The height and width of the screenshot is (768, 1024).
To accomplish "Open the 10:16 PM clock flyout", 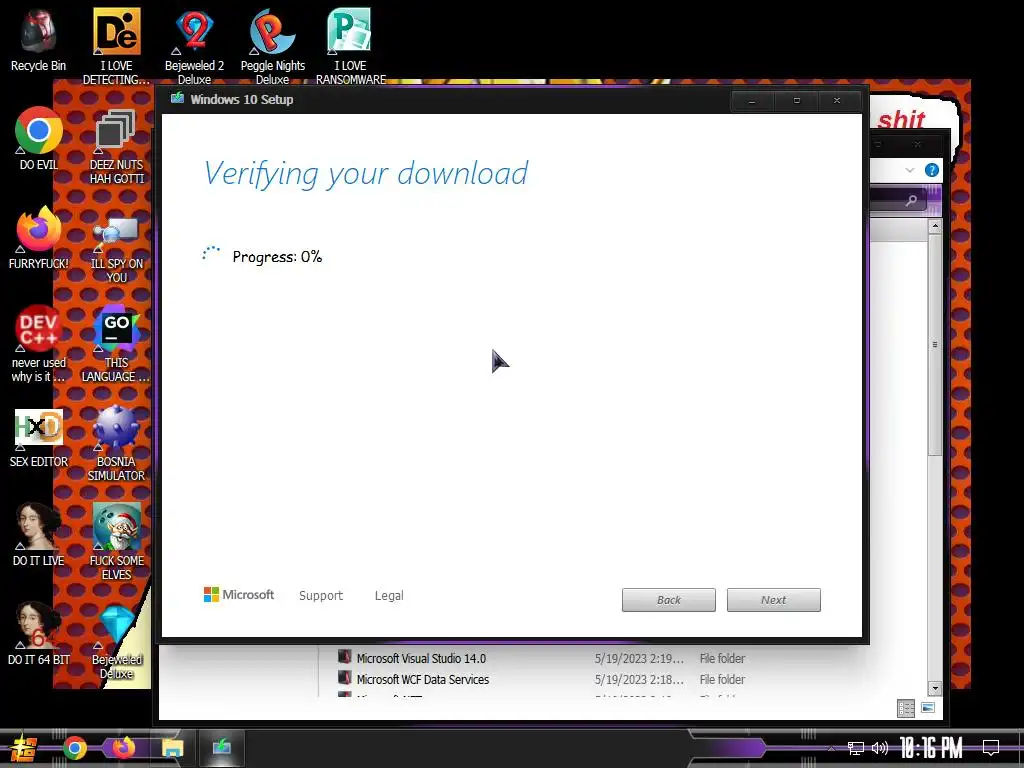I will point(931,748).
